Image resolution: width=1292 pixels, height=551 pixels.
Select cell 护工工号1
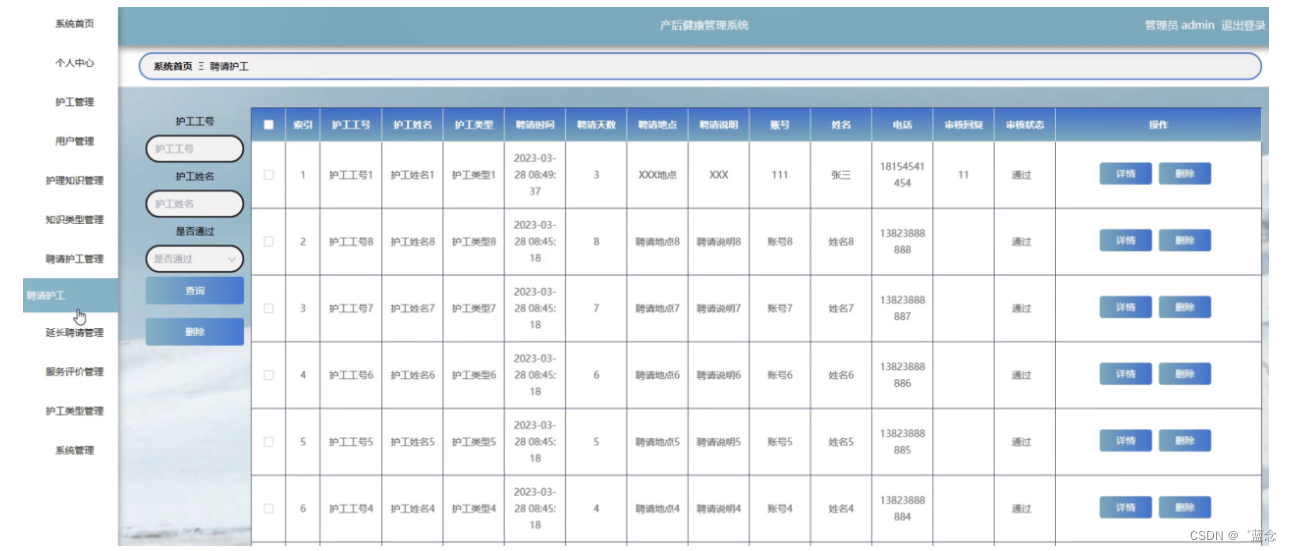click(x=351, y=175)
